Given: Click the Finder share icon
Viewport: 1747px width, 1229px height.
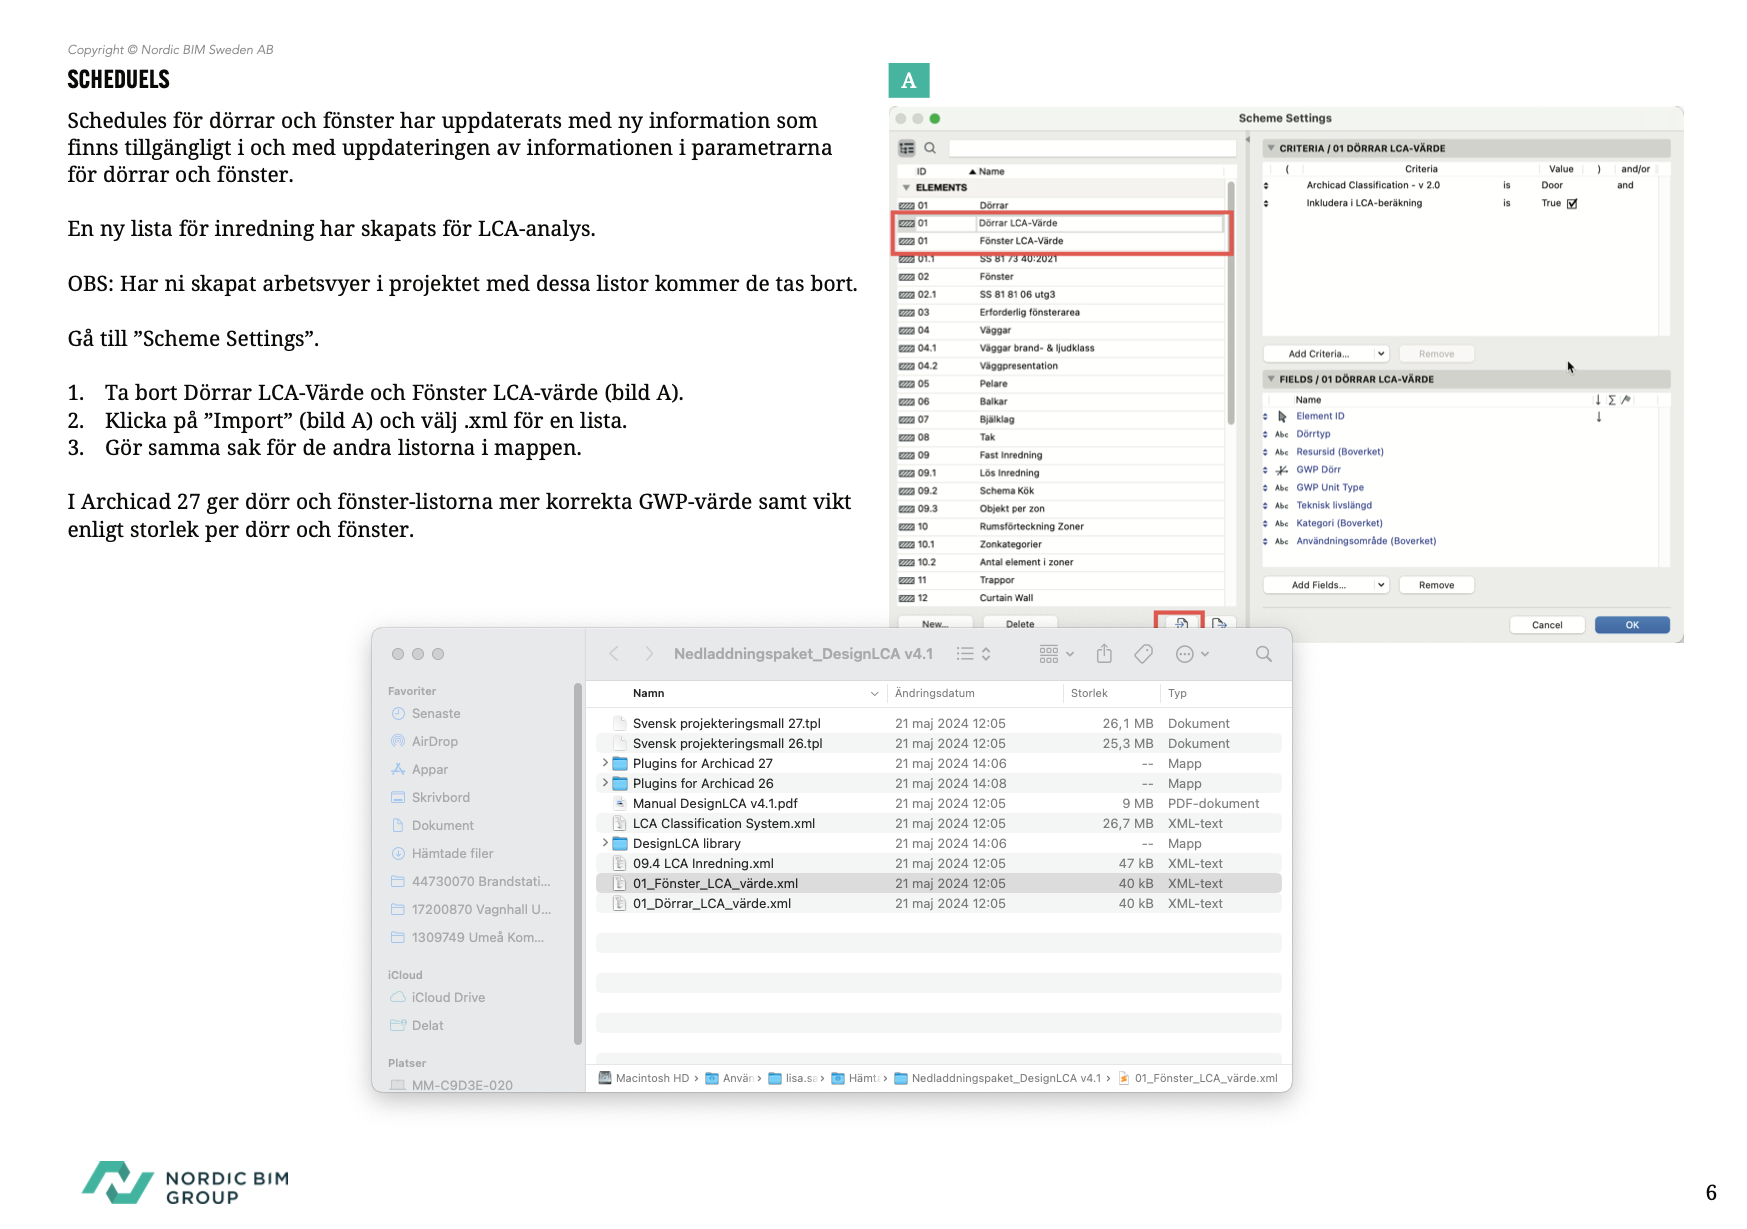Looking at the screenshot, I should coord(1104,654).
